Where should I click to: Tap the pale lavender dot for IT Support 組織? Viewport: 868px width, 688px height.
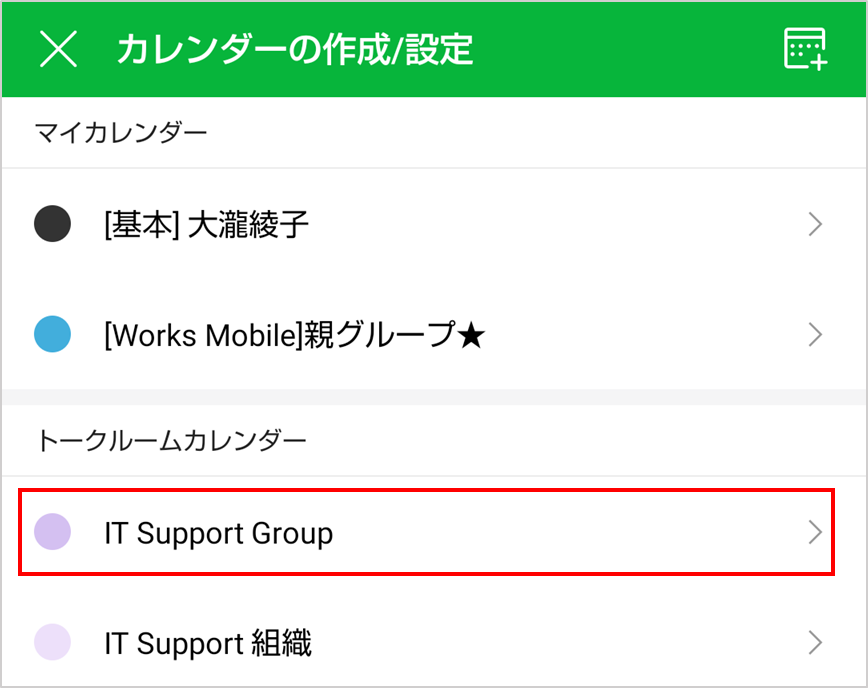click(52, 642)
